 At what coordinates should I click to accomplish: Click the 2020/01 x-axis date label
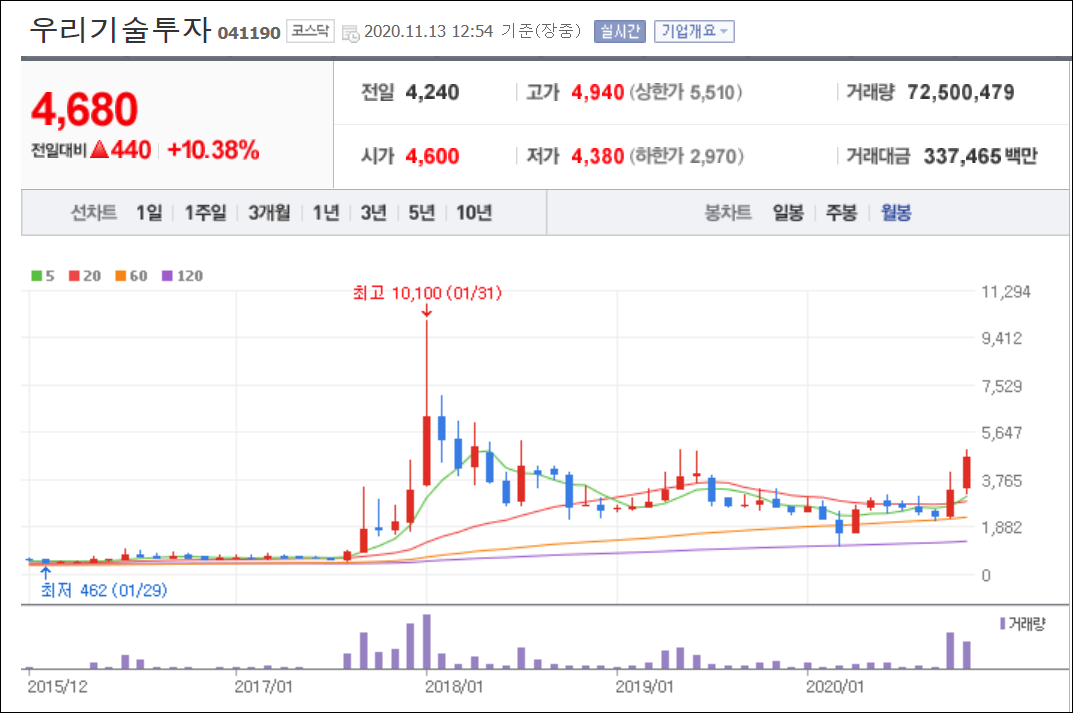point(835,686)
